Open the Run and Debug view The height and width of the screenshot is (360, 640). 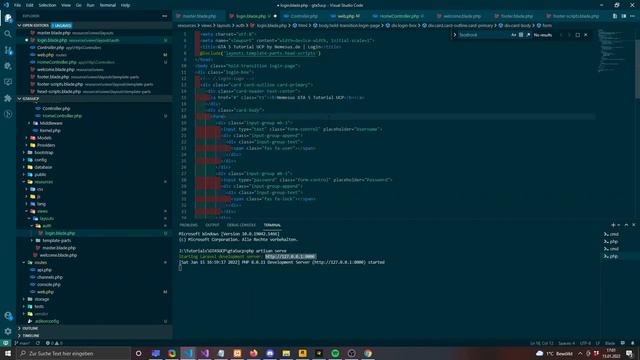pyautogui.click(x=8, y=66)
